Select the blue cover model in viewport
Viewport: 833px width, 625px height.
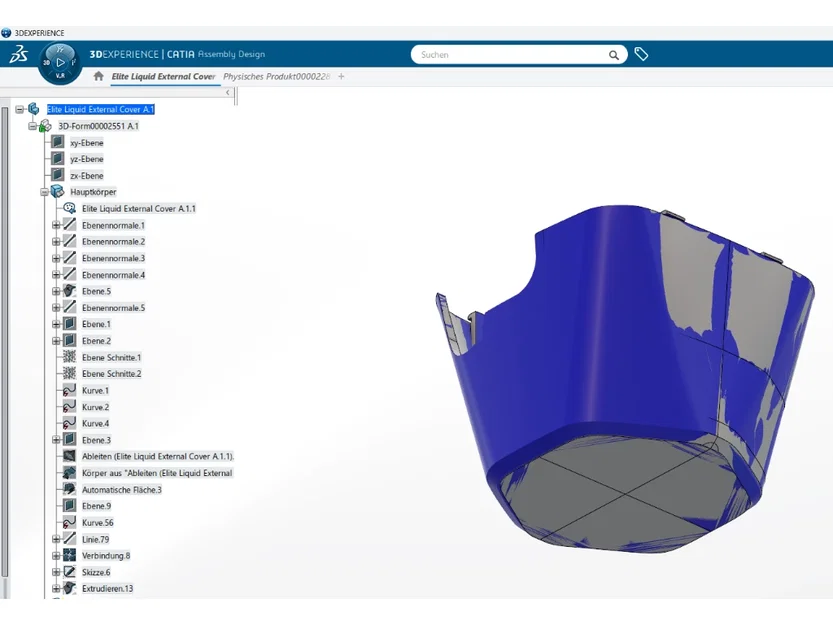coord(624,378)
